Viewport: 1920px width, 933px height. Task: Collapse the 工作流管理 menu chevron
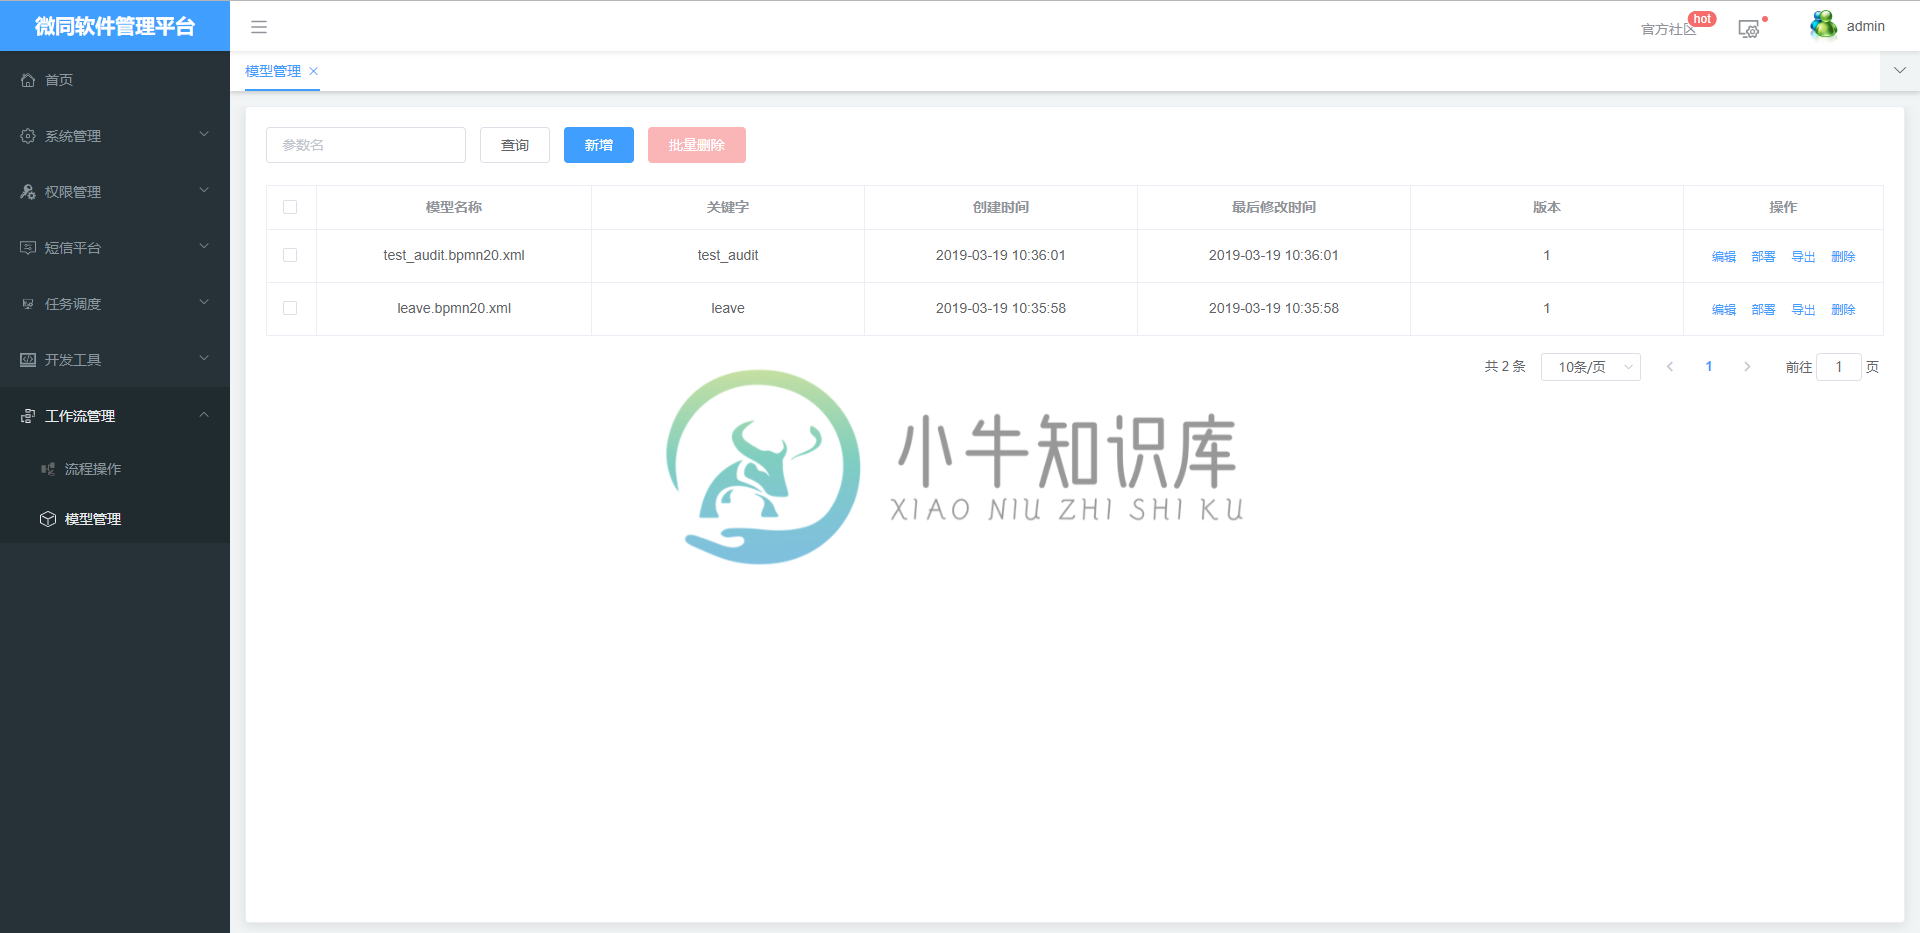pyautogui.click(x=204, y=414)
